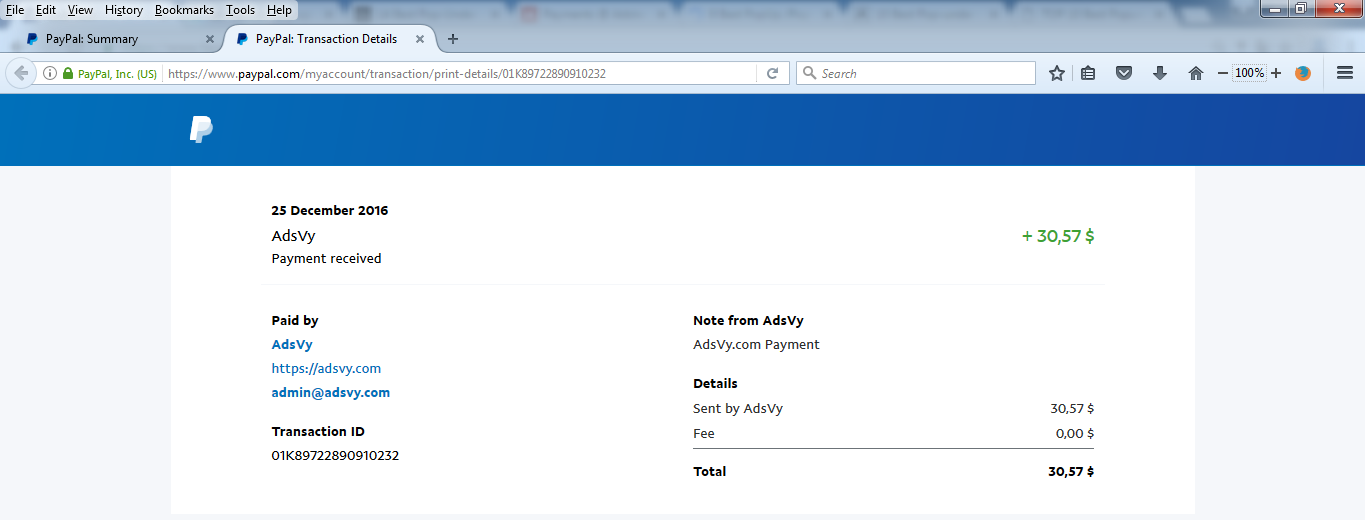This screenshot has height=520, width=1365.
Task: Close the PayPal: Summary tab
Action: pos(210,39)
